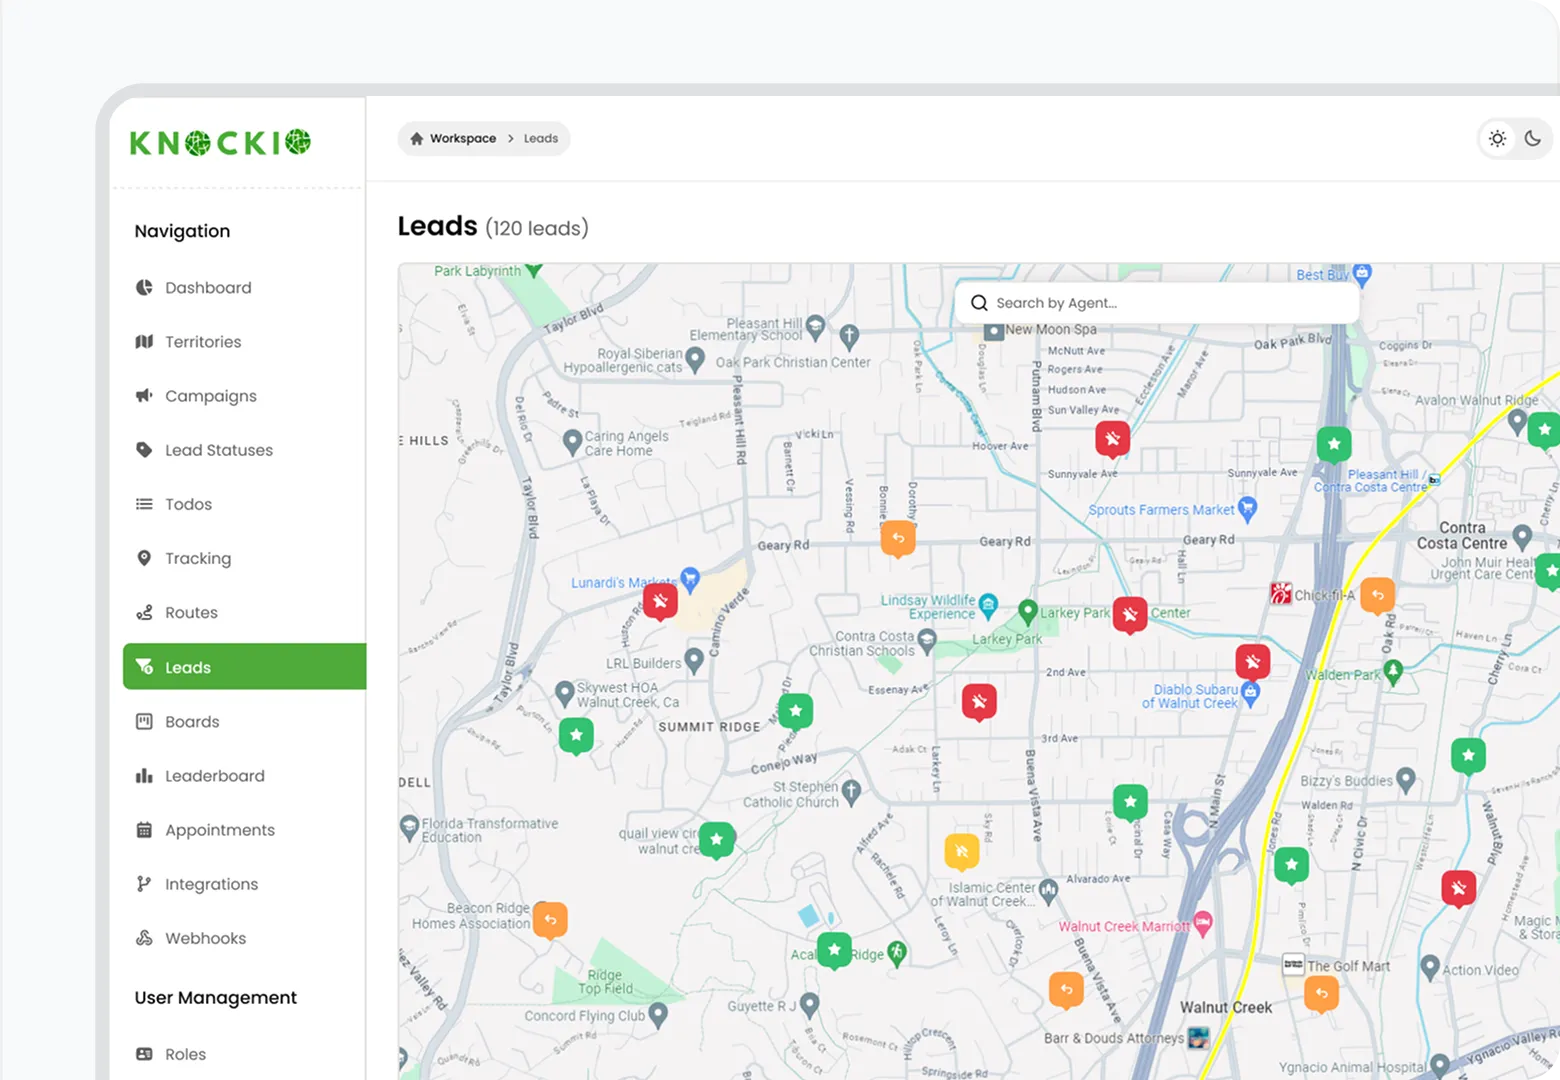This screenshot has width=1560, height=1080.
Task: Open the orange lead marker on Geary Rd near Bonnie
Action: pos(898,538)
